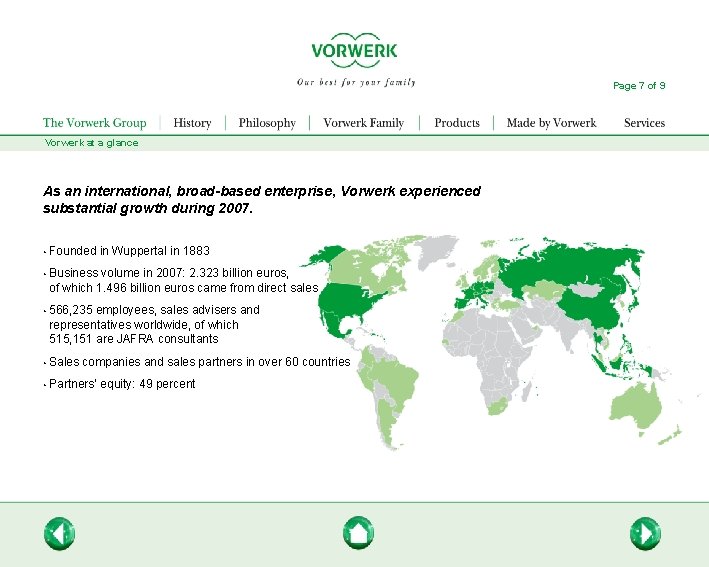
Task: Open The Vorwerk Group section
Action: 95,123
